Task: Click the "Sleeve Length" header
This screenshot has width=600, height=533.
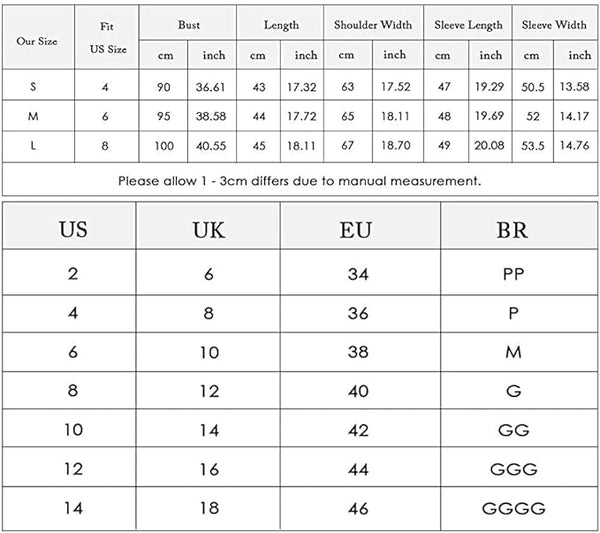Action: pos(470,23)
